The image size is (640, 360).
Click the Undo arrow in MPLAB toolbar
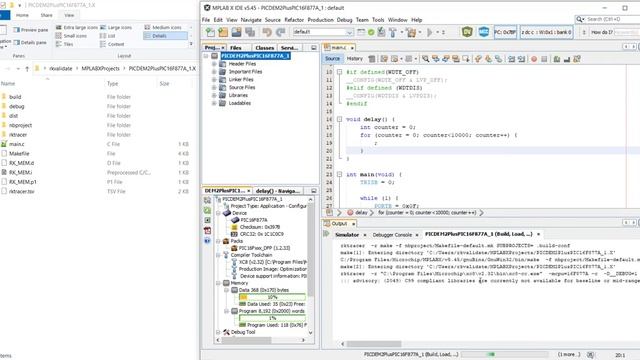[x=267, y=32]
